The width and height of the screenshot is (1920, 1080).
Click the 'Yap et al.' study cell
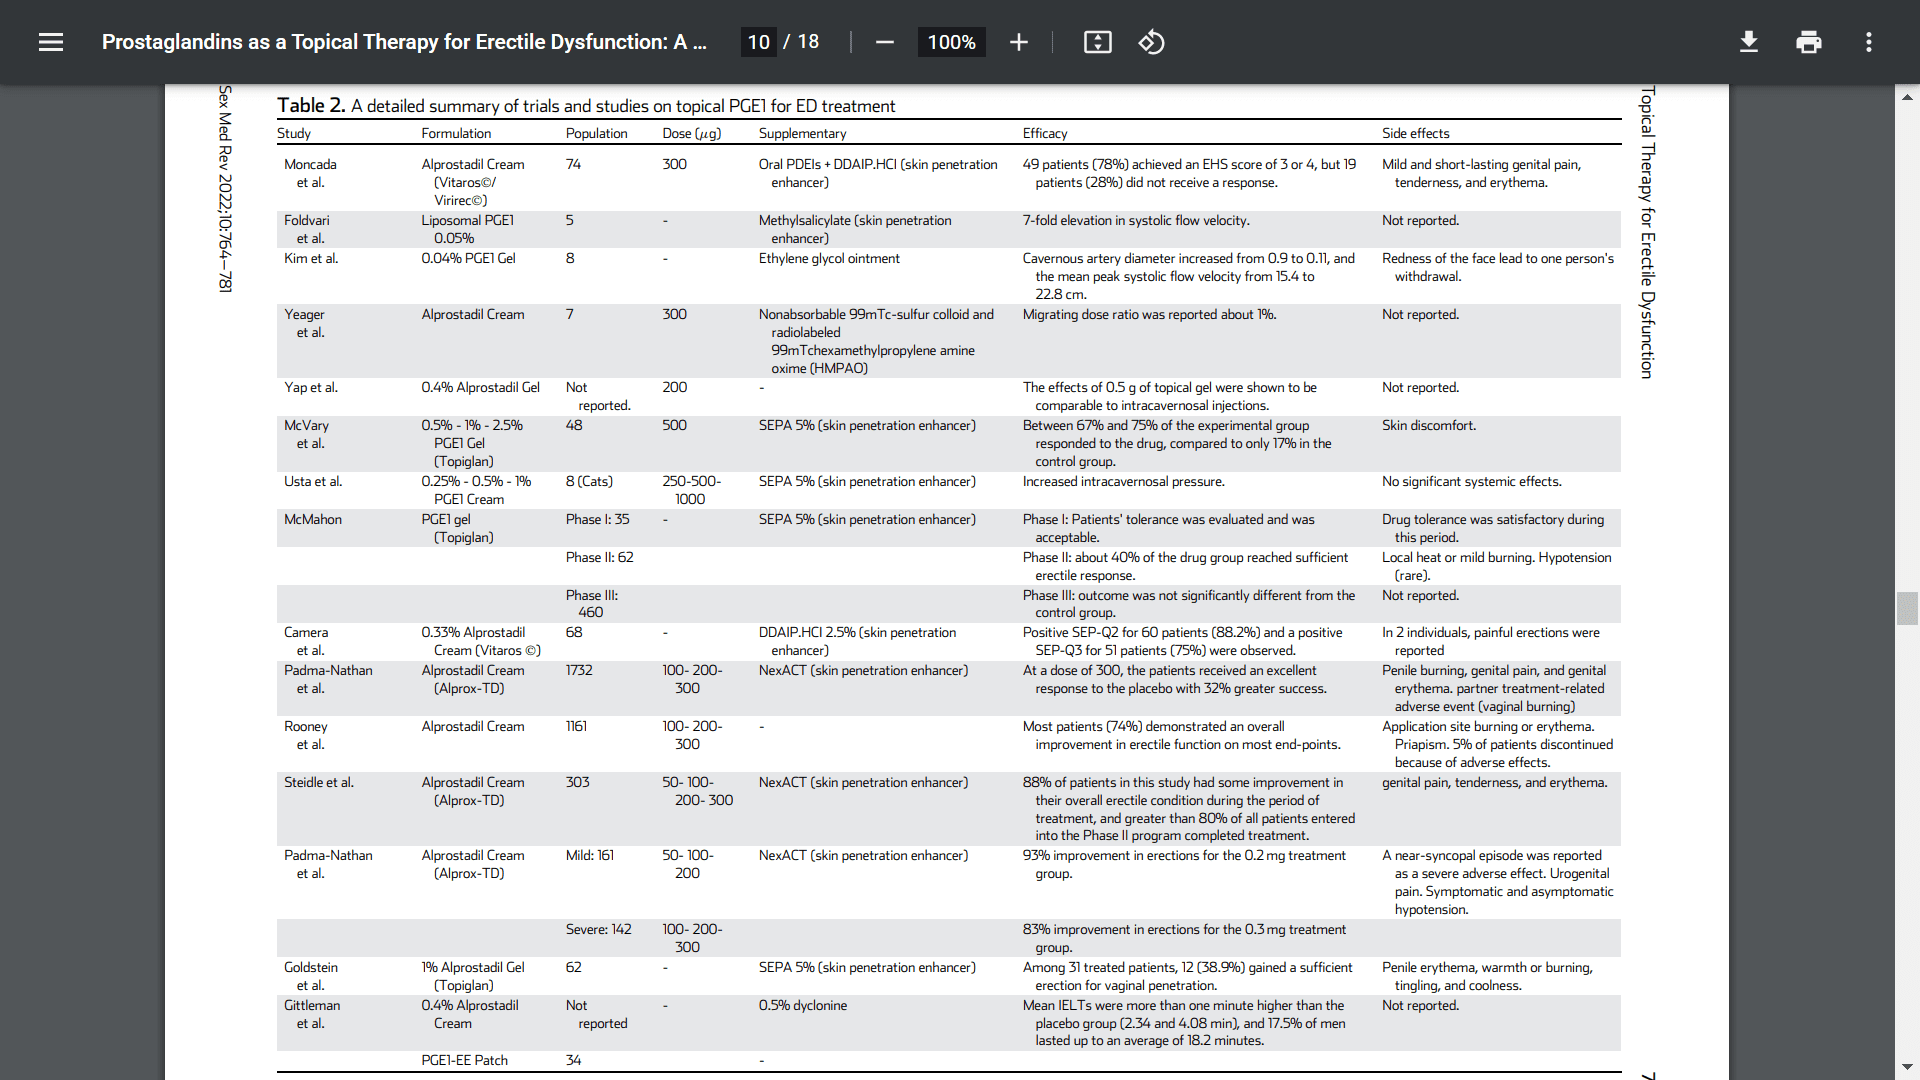(x=311, y=387)
